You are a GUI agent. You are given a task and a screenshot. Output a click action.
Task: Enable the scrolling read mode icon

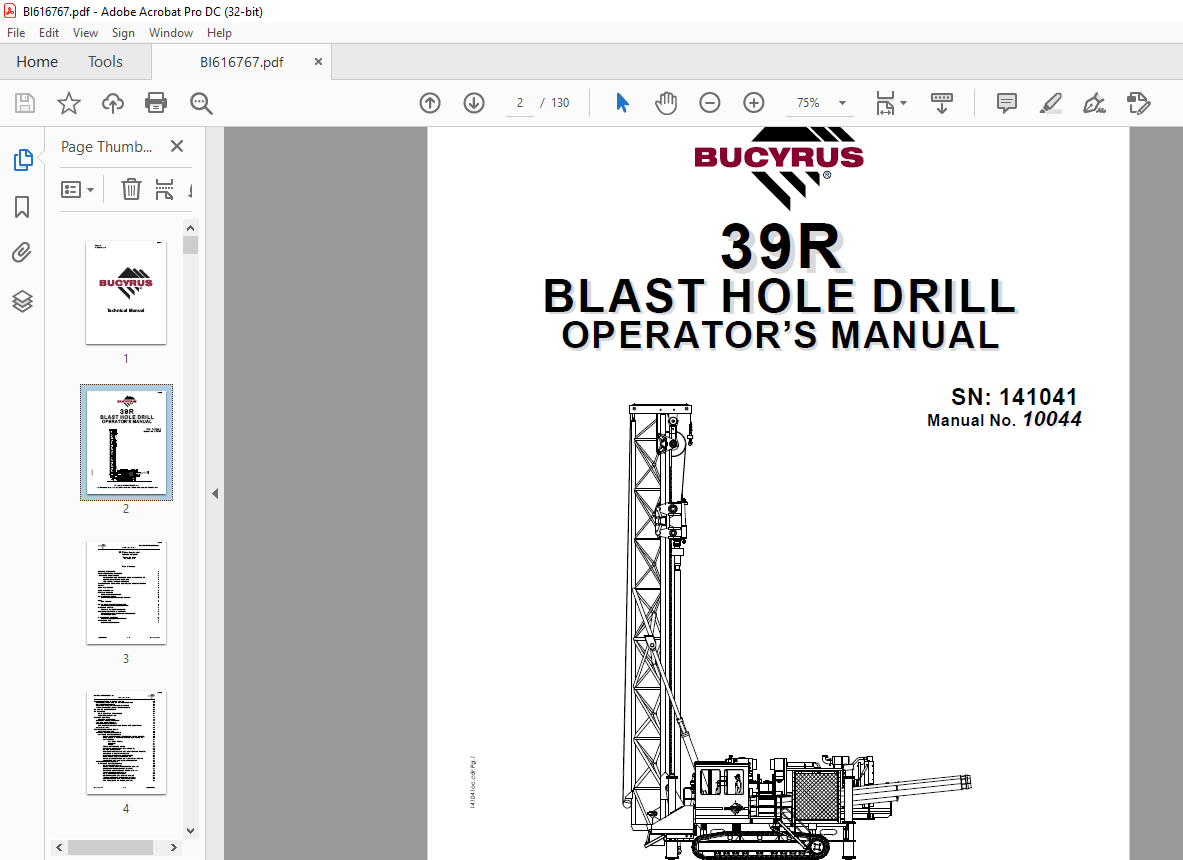tap(942, 103)
